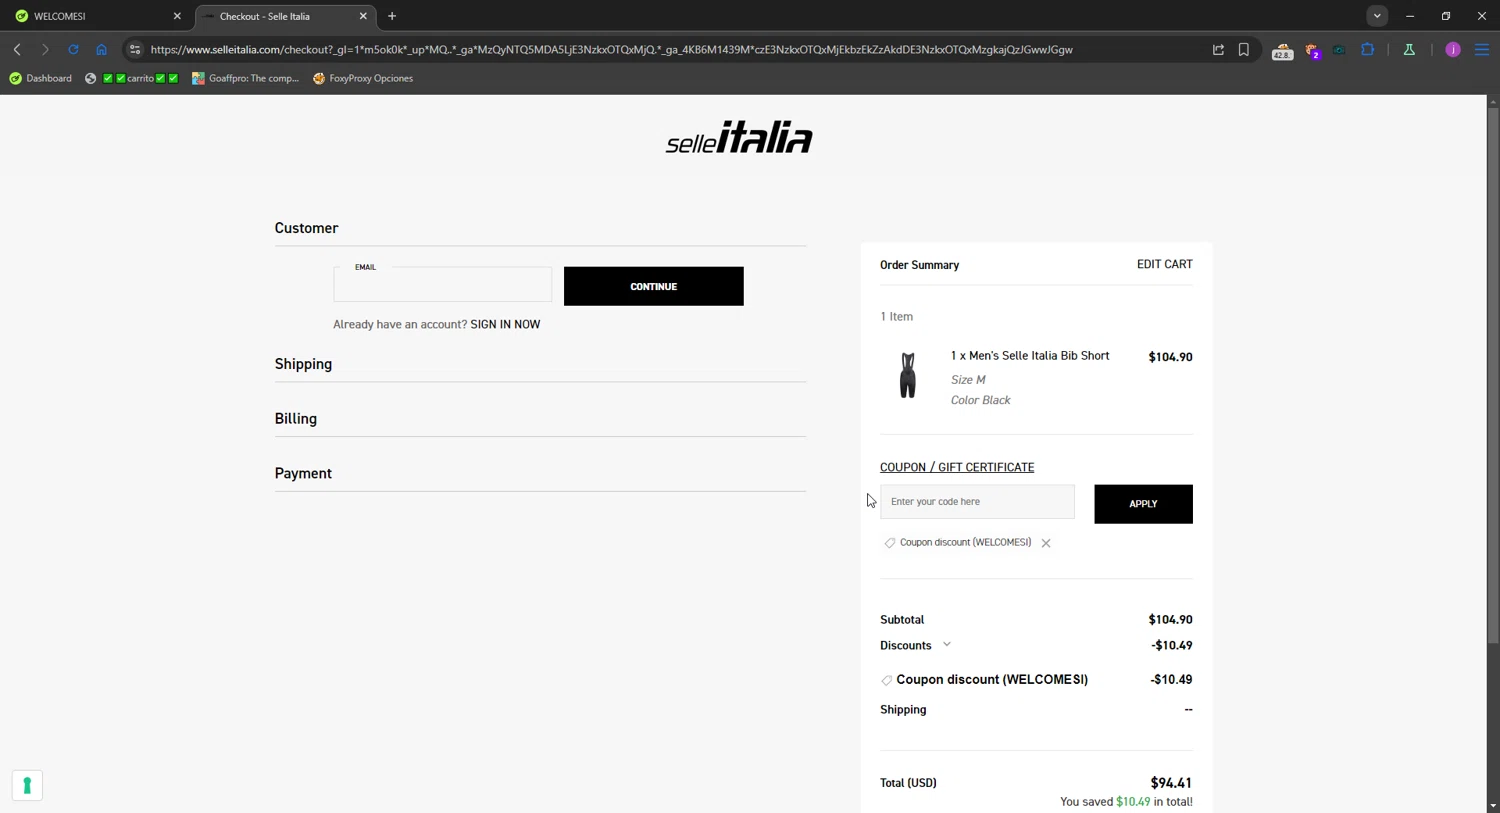Image resolution: width=1500 pixels, height=813 pixels.
Task: Open the green floating badge icon
Action: (27, 786)
